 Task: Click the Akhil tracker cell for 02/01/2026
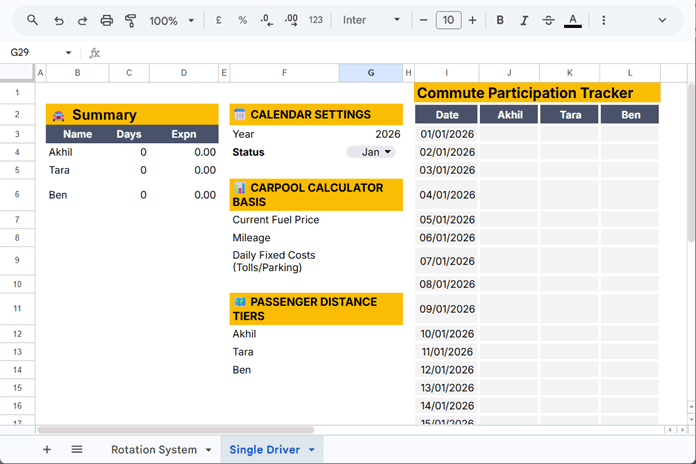(x=509, y=152)
